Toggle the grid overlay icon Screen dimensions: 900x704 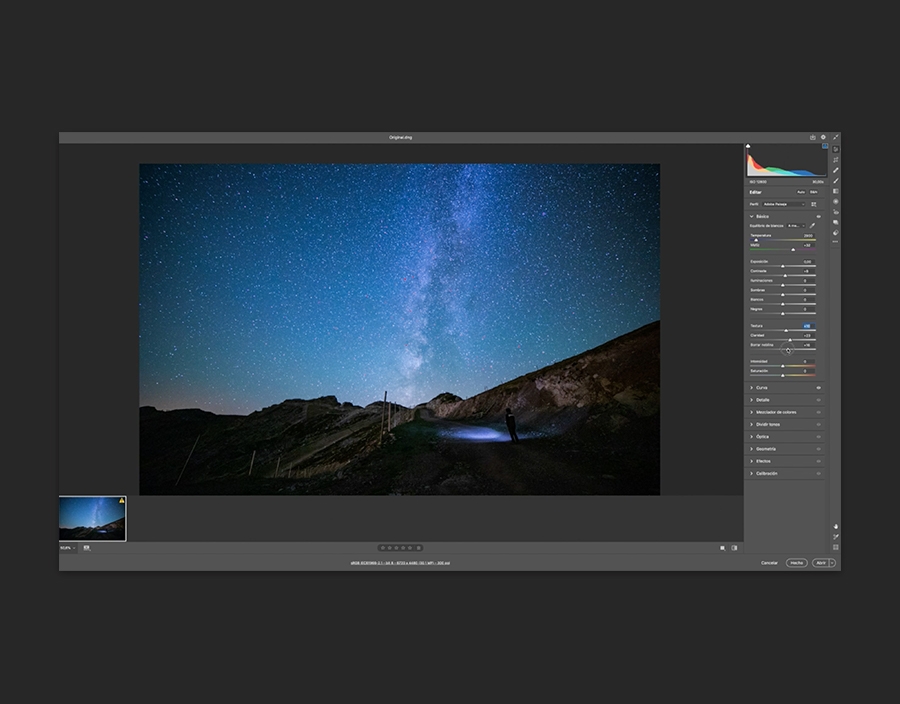[836, 547]
